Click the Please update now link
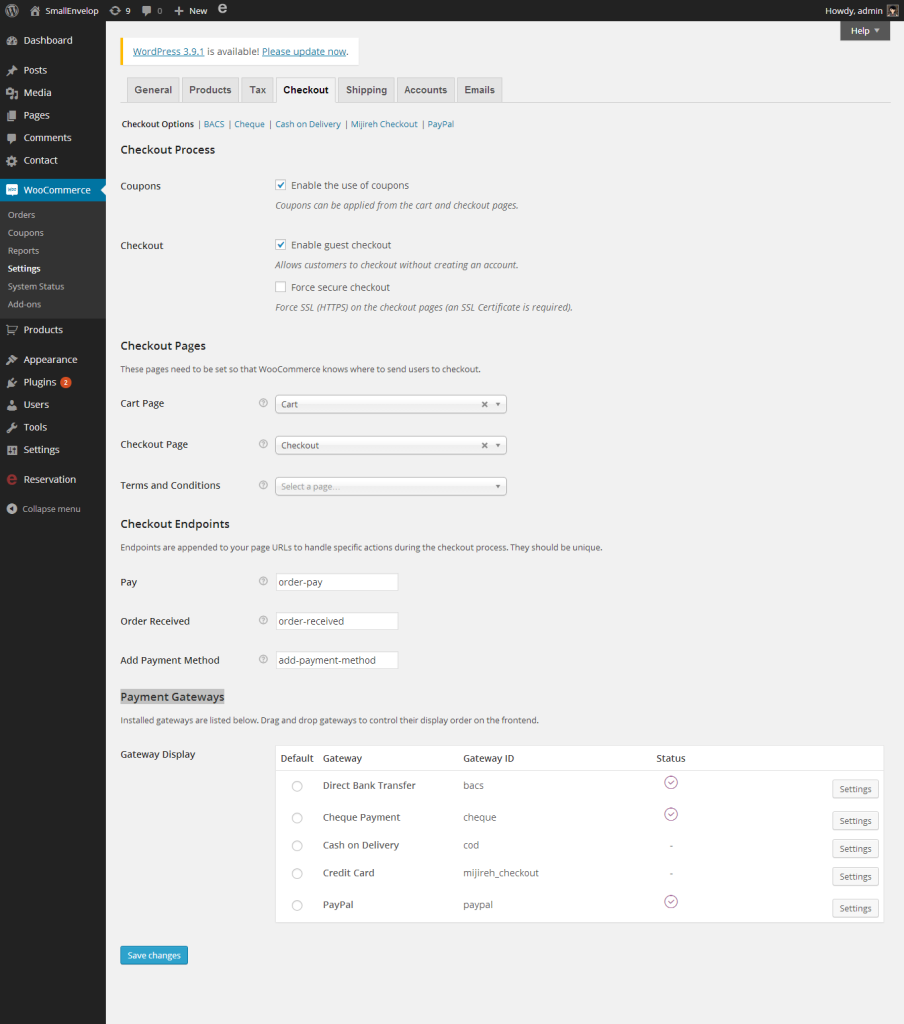Screen dimensions: 904x1024 tap(304, 52)
